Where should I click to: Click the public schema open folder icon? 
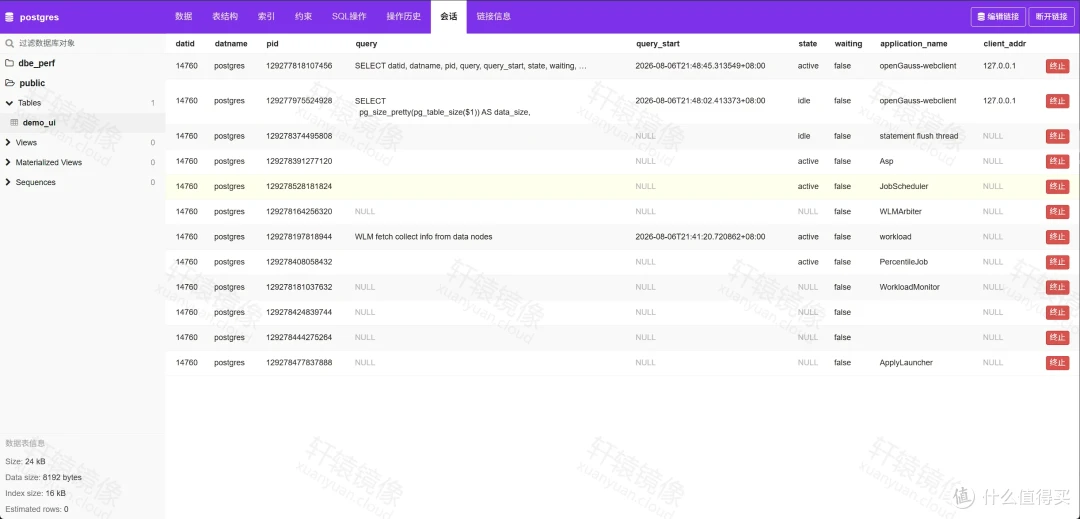coord(10,83)
